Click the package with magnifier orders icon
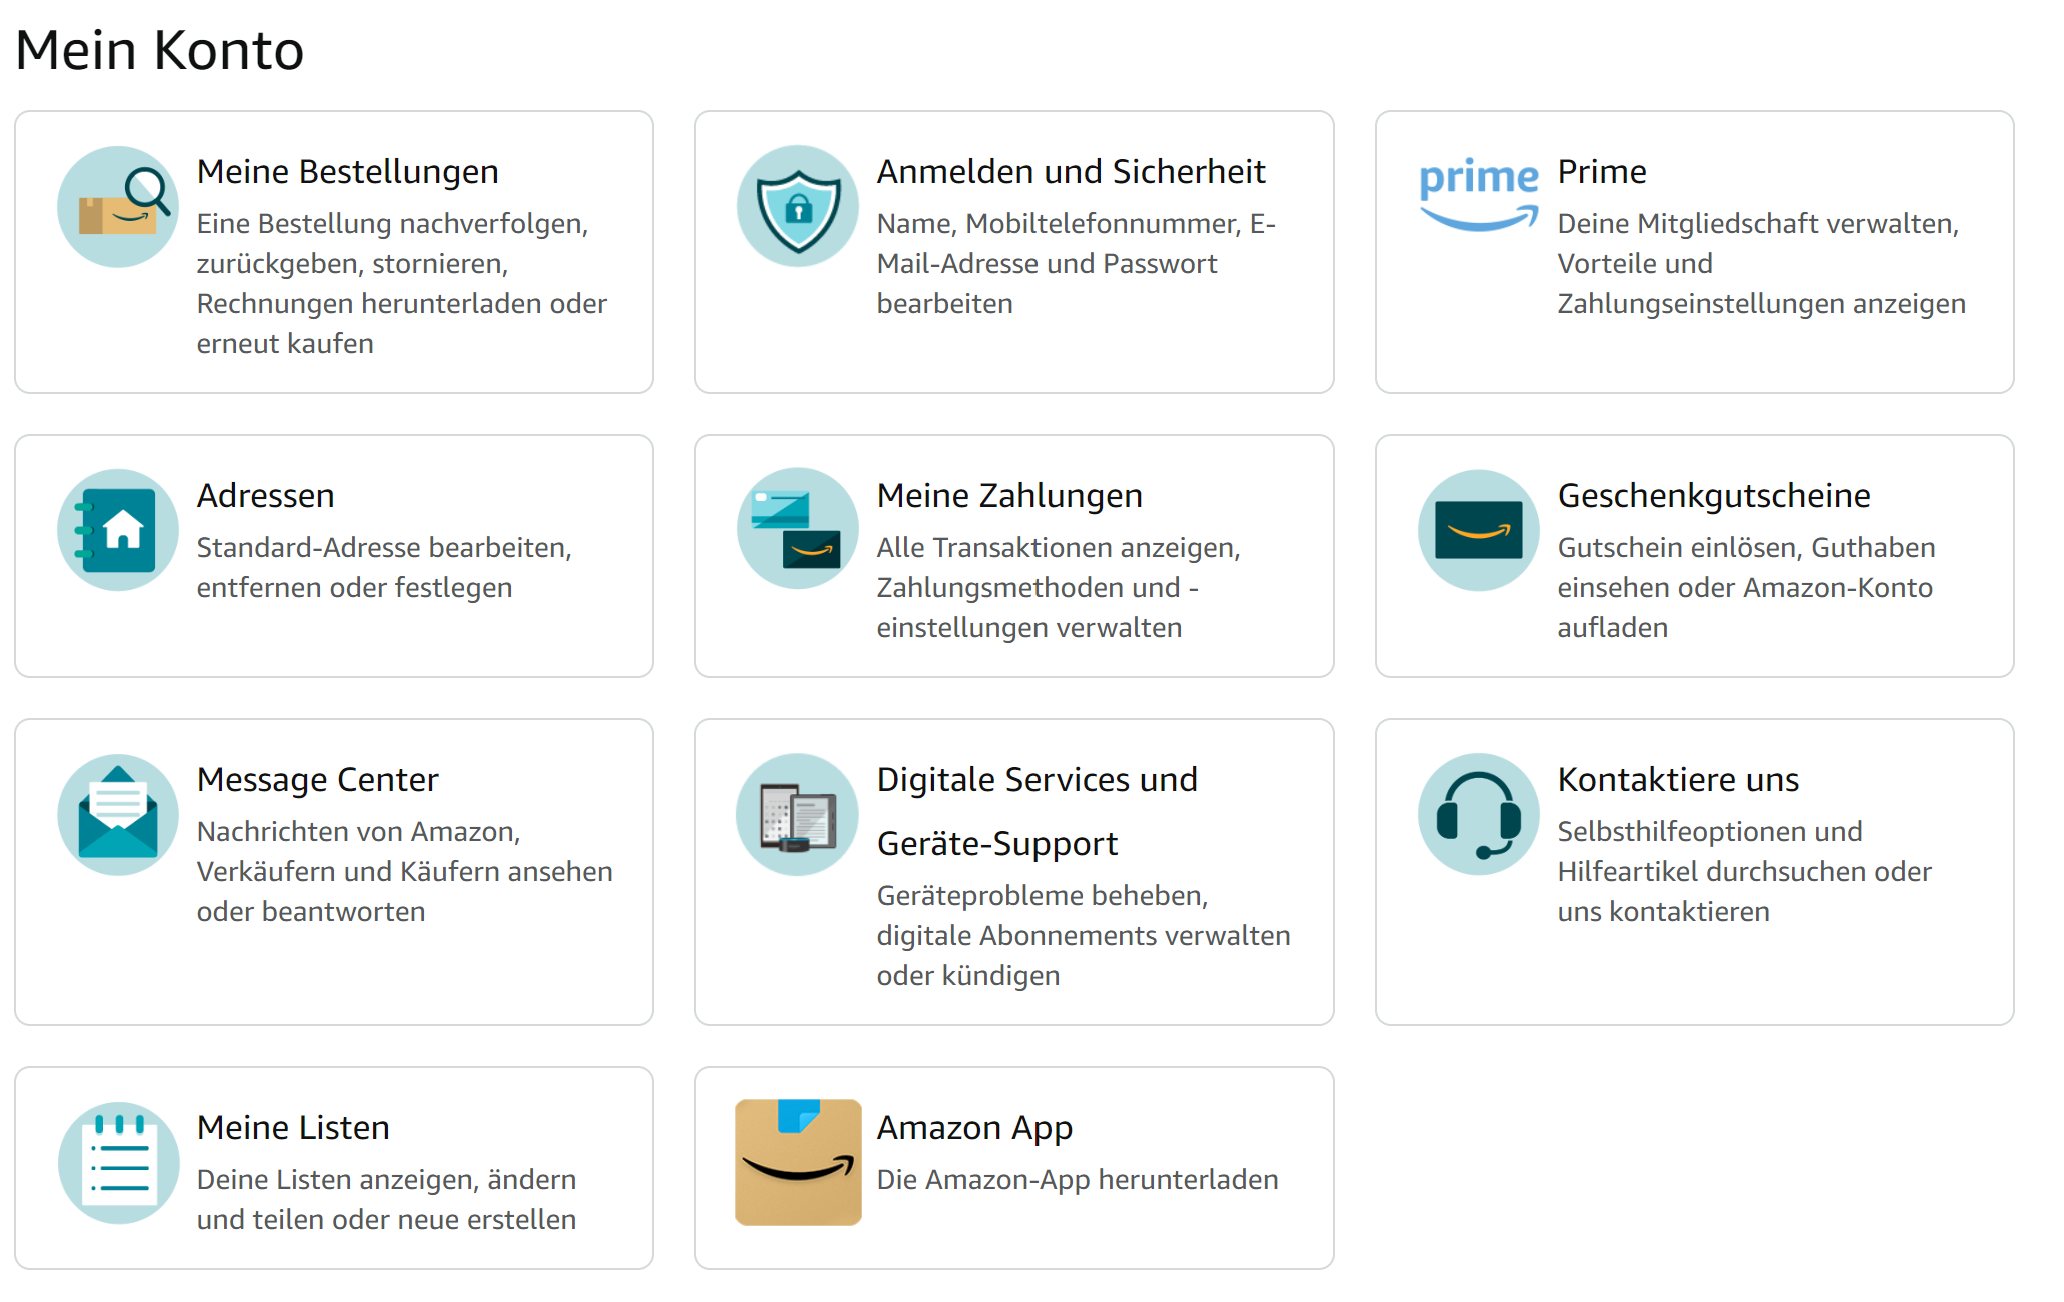This screenshot has width=2064, height=1302. (x=118, y=207)
